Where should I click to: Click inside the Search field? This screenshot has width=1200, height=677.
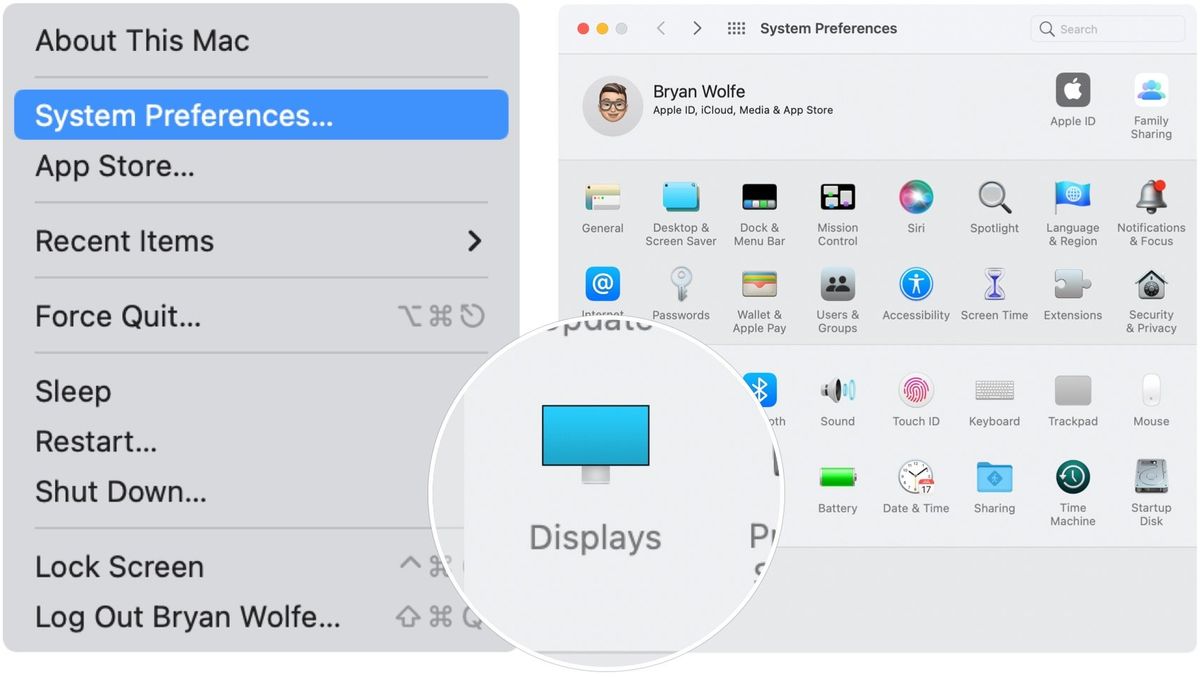pos(1106,29)
